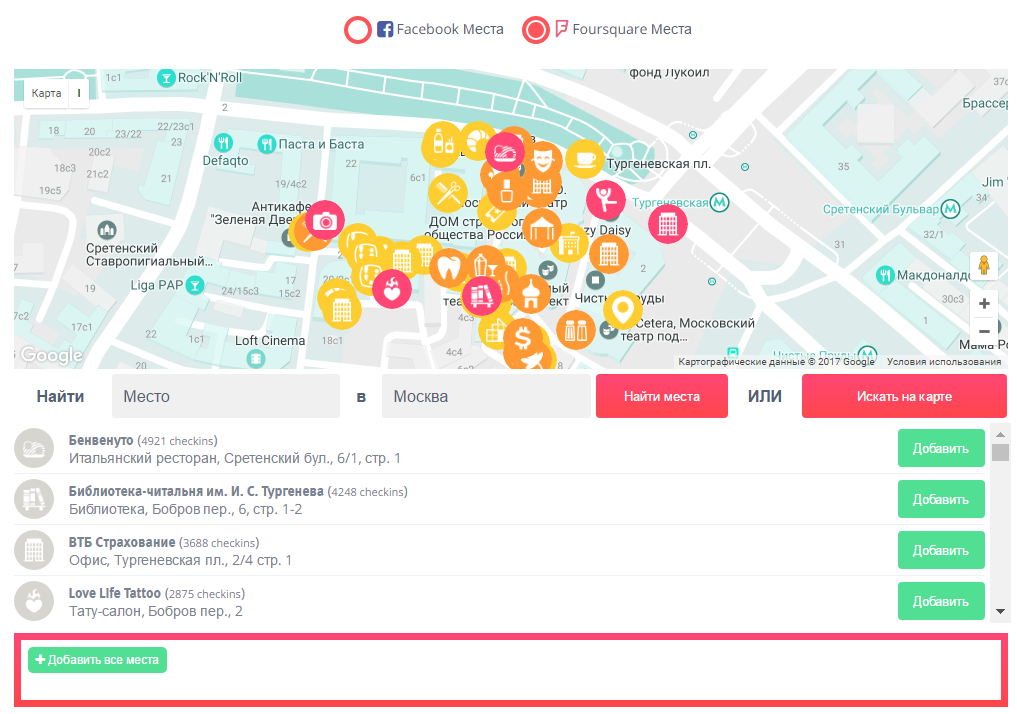Viewport: 1017px width, 714px height.
Task: Click the Love Life Tattoo list thumbnail
Action: point(34,601)
